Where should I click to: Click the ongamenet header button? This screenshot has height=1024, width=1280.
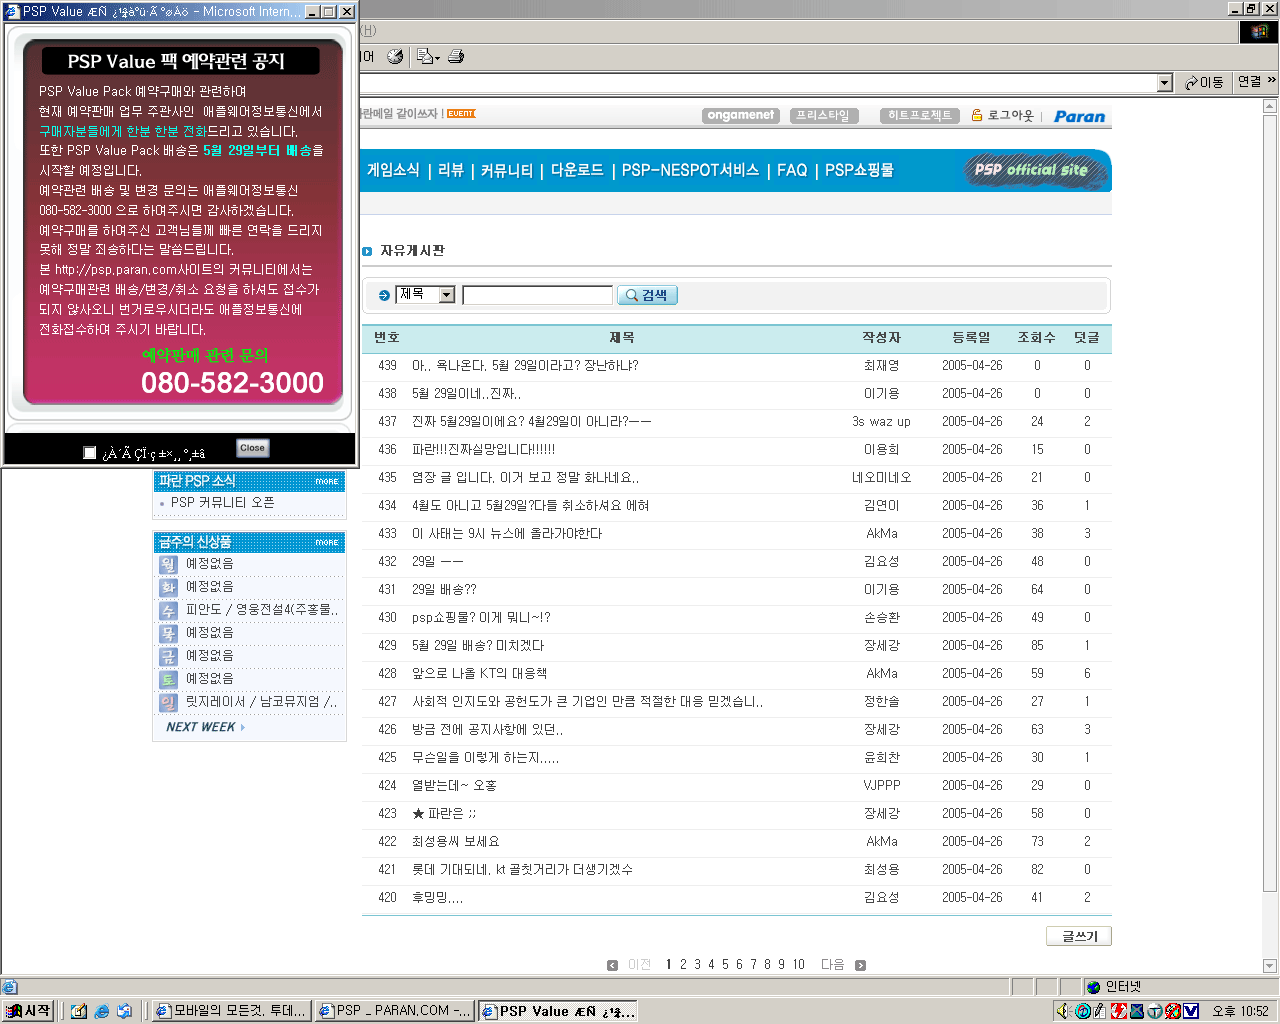pos(741,115)
